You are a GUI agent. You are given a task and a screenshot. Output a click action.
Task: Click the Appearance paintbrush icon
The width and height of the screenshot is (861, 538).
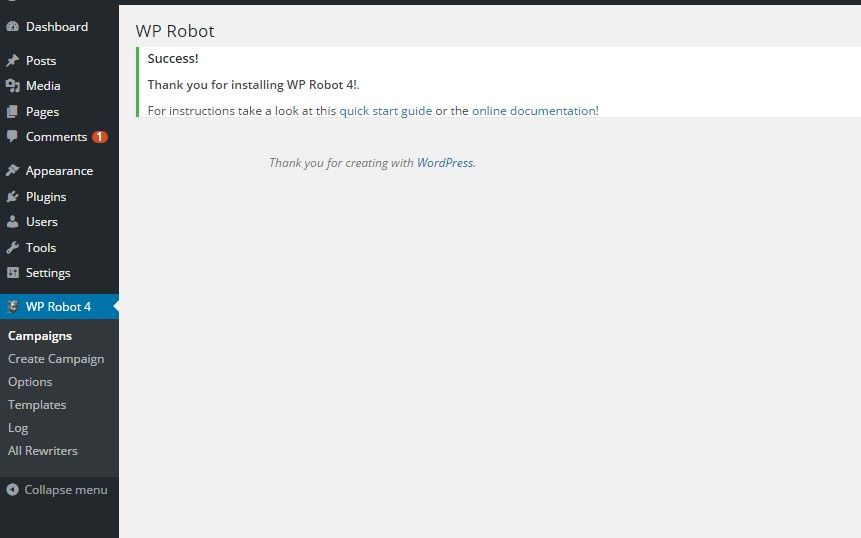click(13, 171)
